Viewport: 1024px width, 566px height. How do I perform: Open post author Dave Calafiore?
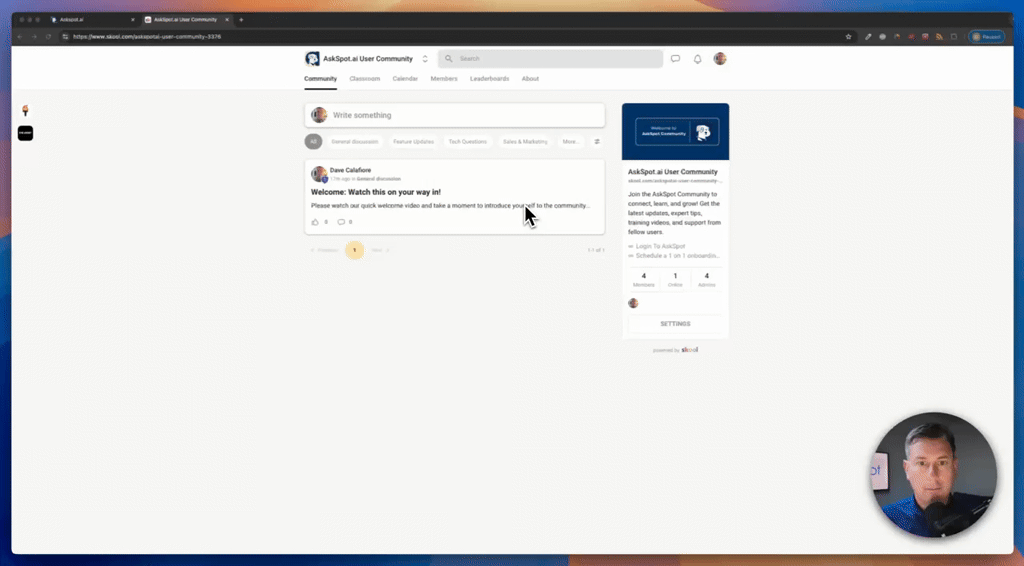(x=350, y=170)
